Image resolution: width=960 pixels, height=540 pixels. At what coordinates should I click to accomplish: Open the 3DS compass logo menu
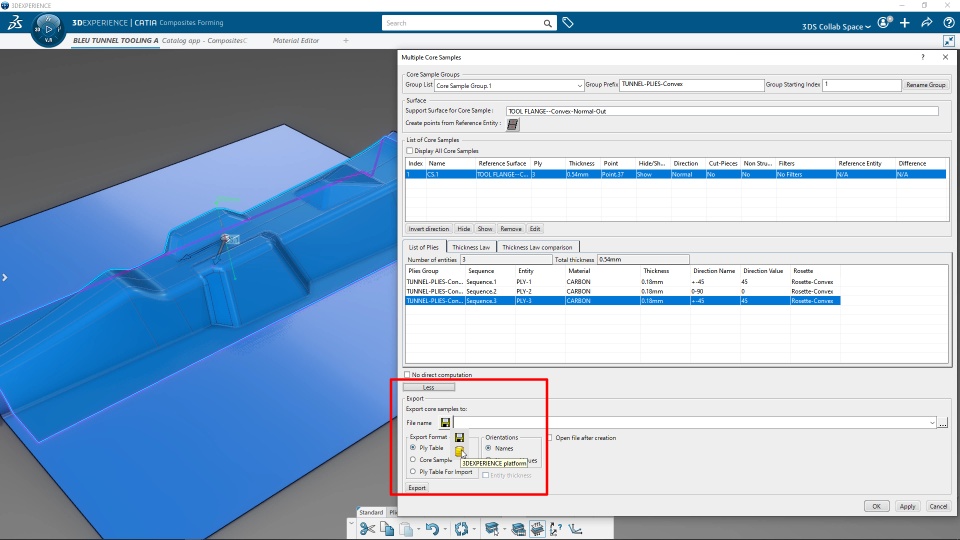tap(15, 23)
